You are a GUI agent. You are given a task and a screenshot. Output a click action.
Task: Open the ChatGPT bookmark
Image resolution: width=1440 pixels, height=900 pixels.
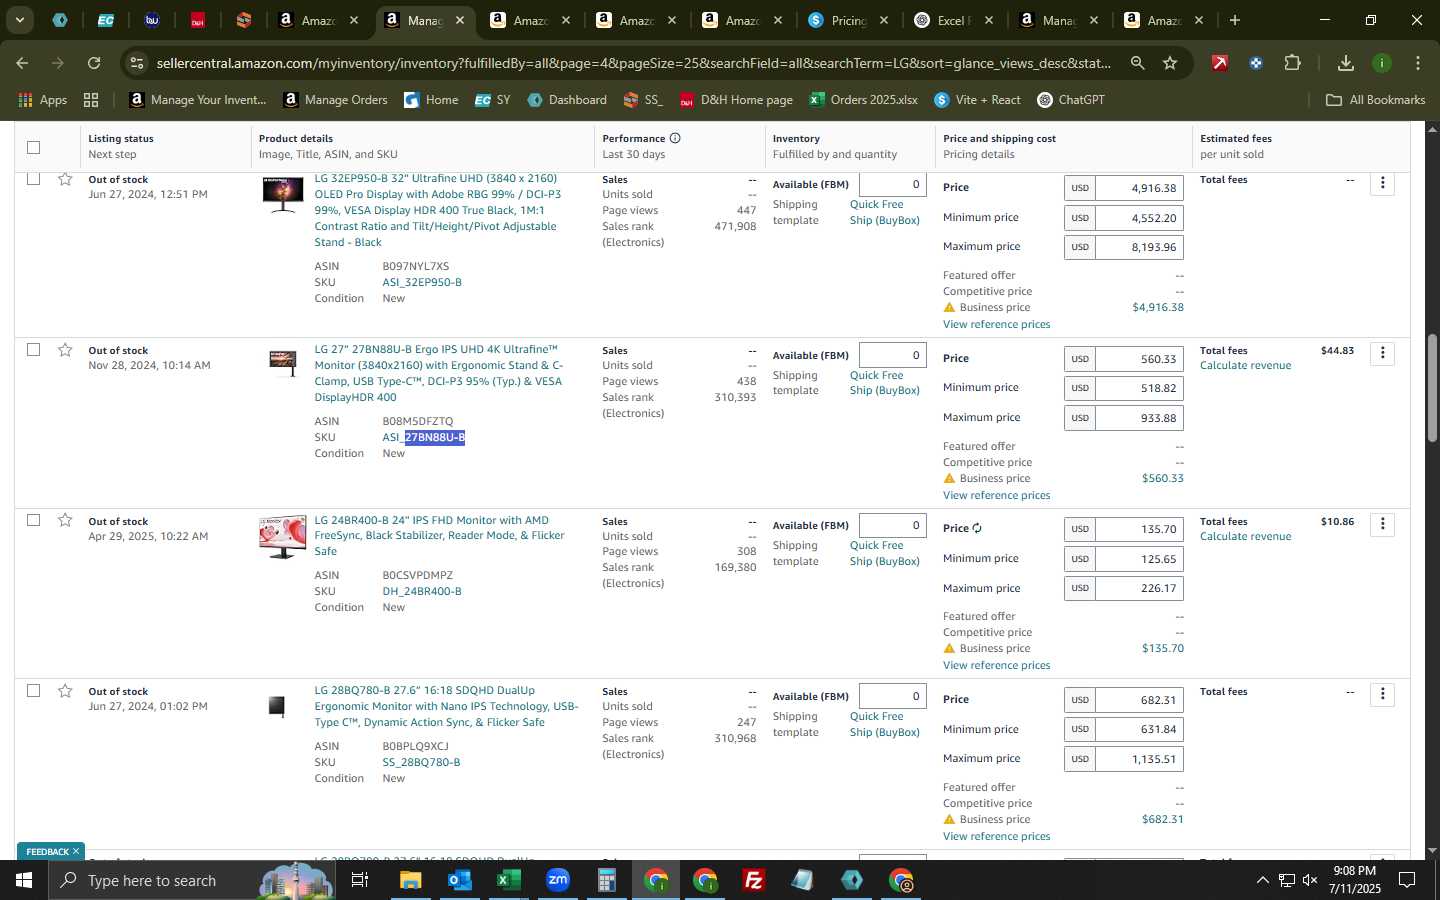click(x=1071, y=100)
